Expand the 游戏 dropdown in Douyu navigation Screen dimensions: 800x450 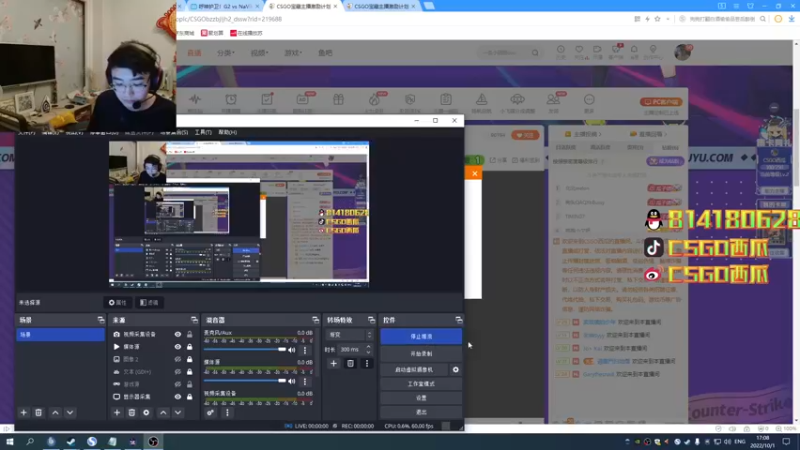pyautogui.click(x=293, y=53)
